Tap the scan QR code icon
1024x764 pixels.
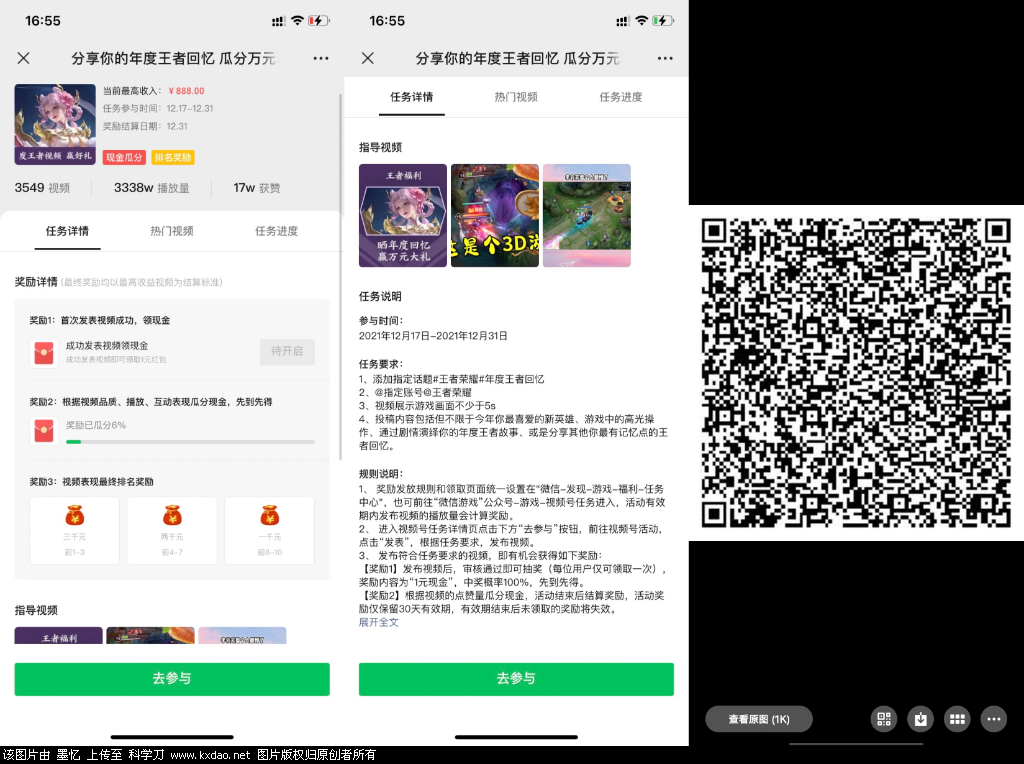pyautogui.click(x=884, y=719)
